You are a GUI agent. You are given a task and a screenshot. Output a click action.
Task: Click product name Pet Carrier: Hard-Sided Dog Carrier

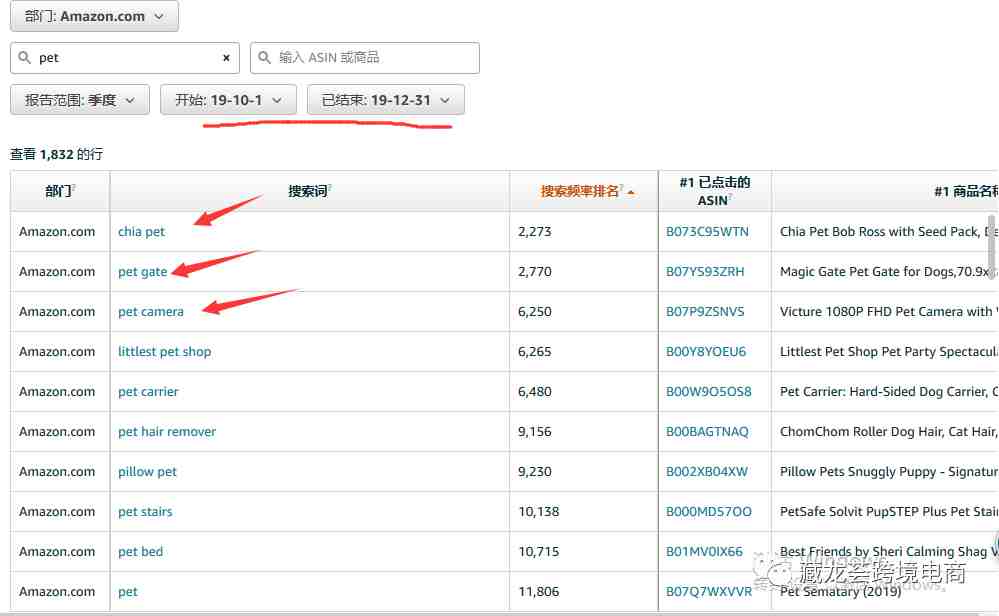tap(889, 392)
